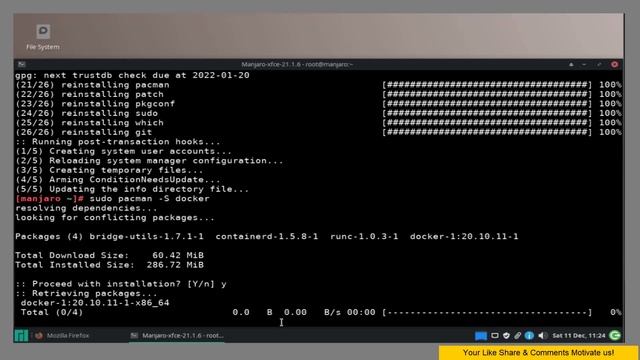Click 'resolving dependencies...' line

(x=86, y=208)
